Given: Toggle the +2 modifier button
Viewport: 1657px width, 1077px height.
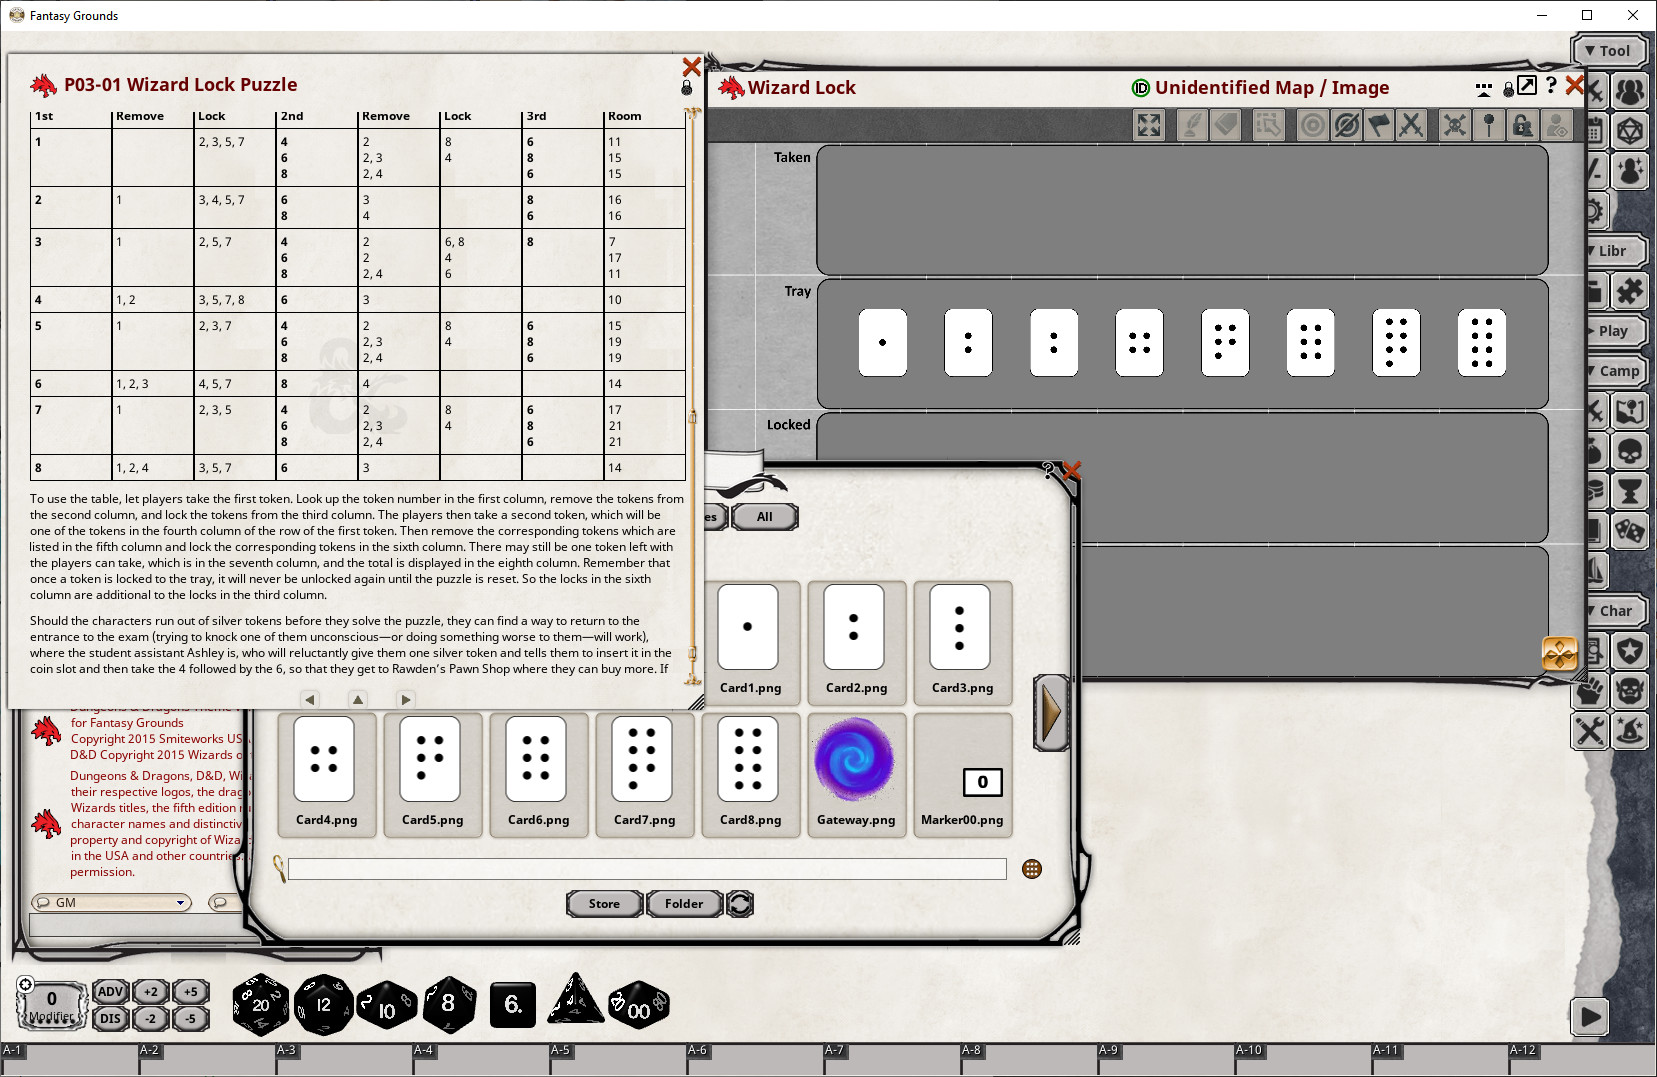Looking at the screenshot, I should click(x=150, y=991).
